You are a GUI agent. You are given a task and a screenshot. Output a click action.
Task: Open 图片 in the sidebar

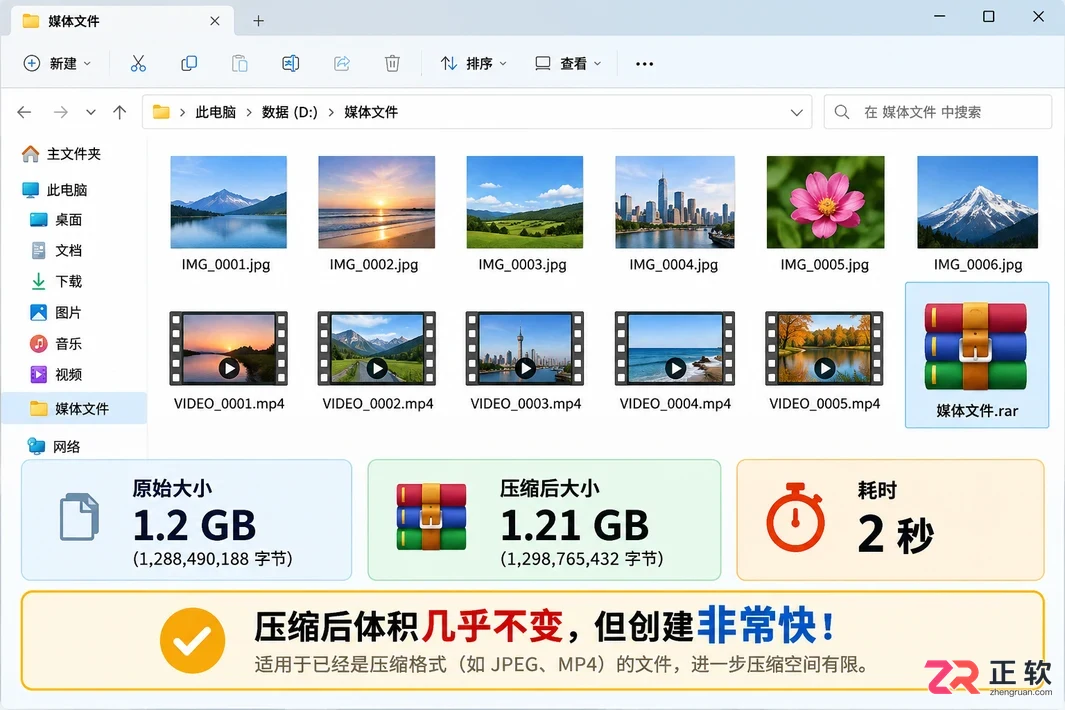[x=56, y=313]
